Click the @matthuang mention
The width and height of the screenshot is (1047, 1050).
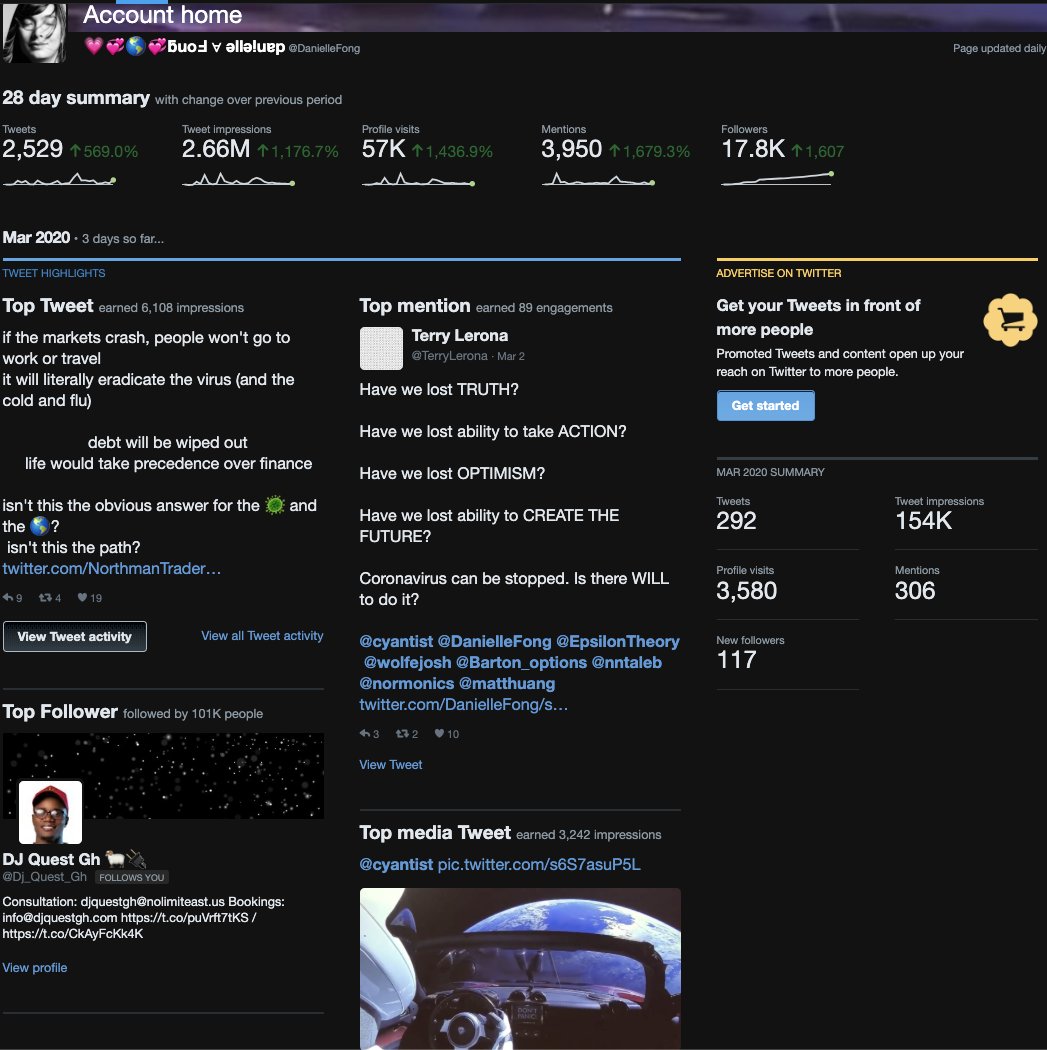tap(507, 684)
